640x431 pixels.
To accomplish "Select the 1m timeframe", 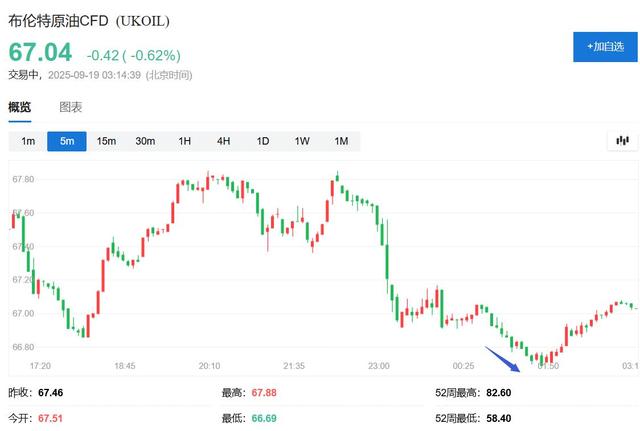I will point(28,141).
